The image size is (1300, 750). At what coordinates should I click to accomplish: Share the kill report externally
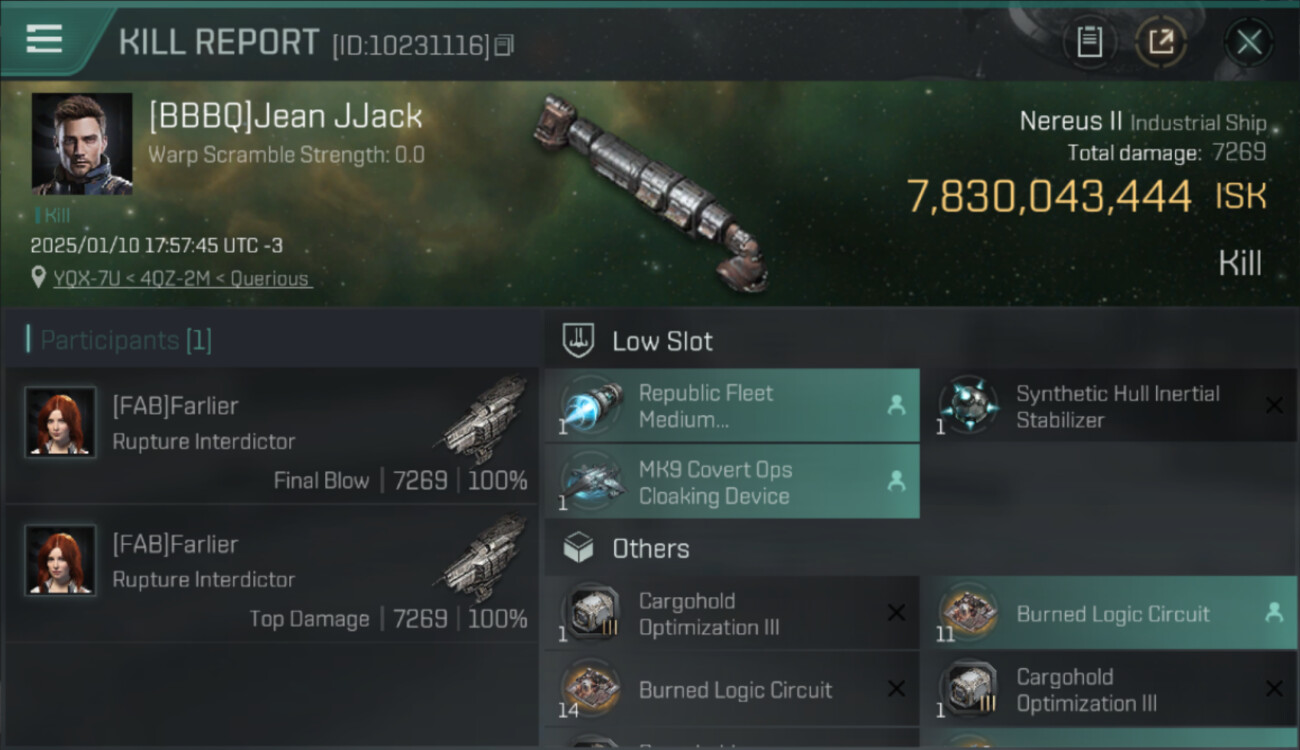pos(1160,42)
